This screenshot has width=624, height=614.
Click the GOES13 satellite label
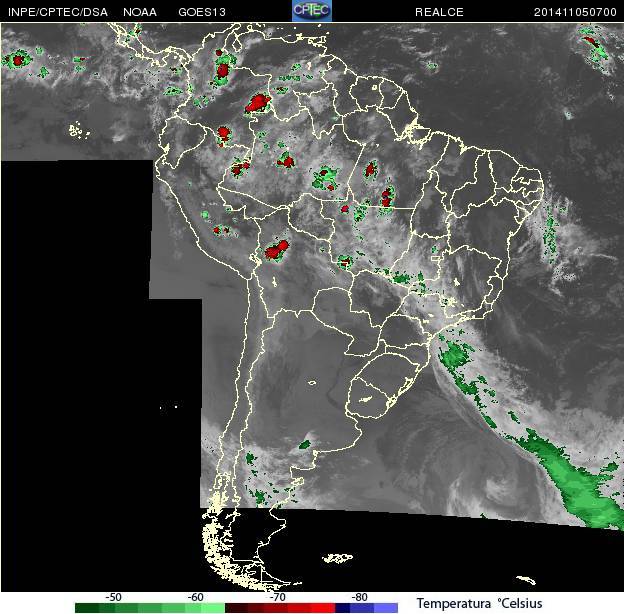(202, 12)
